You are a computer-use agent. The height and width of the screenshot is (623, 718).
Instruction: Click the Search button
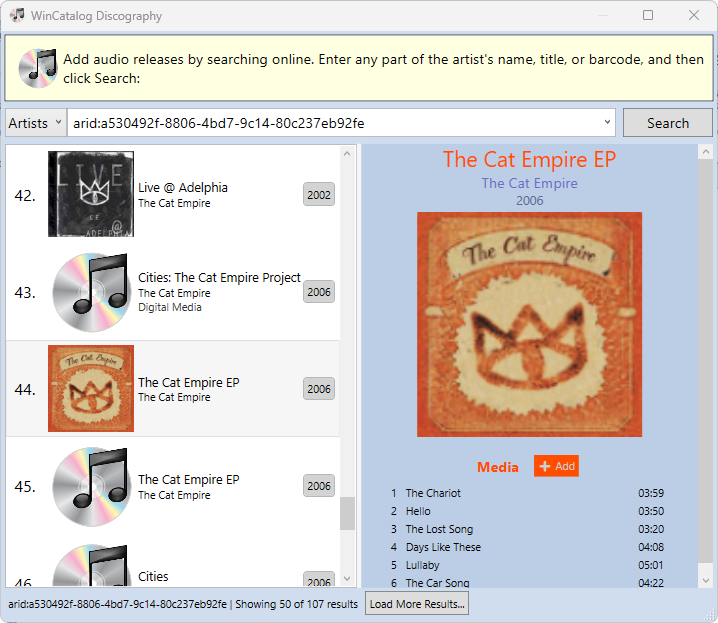coord(668,123)
